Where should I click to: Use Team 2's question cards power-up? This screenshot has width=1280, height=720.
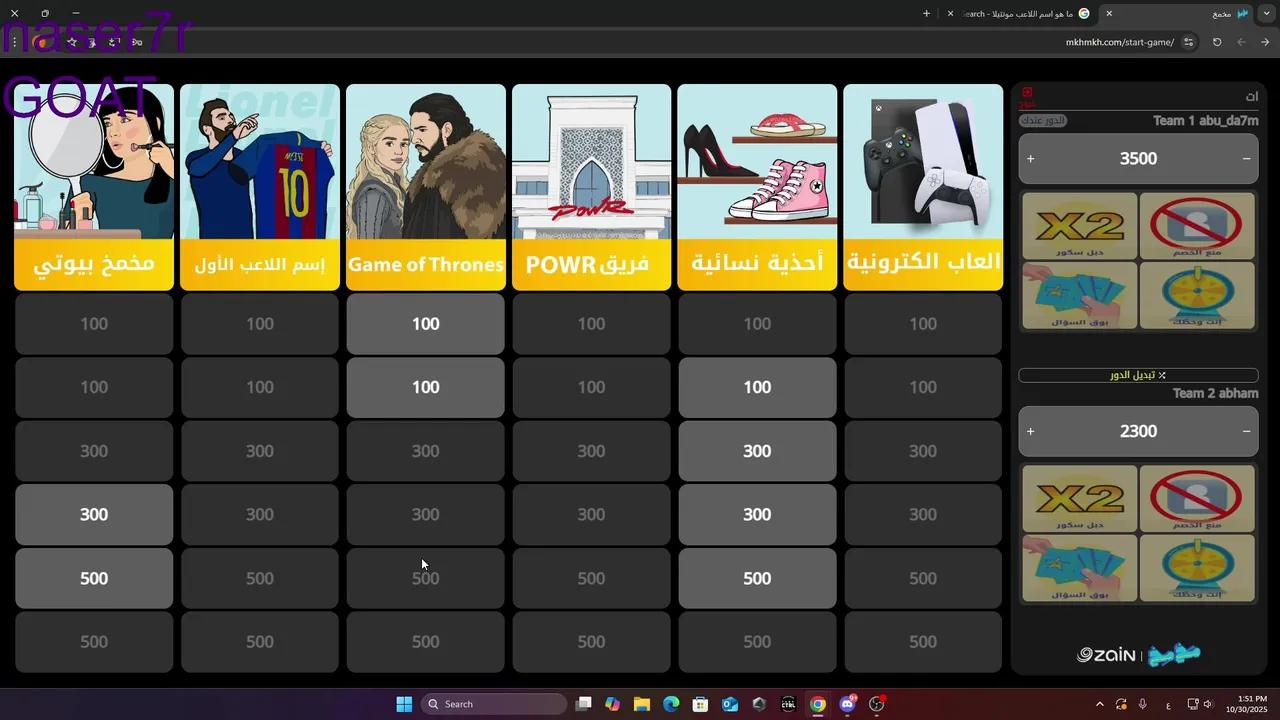tap(1079, 568)
